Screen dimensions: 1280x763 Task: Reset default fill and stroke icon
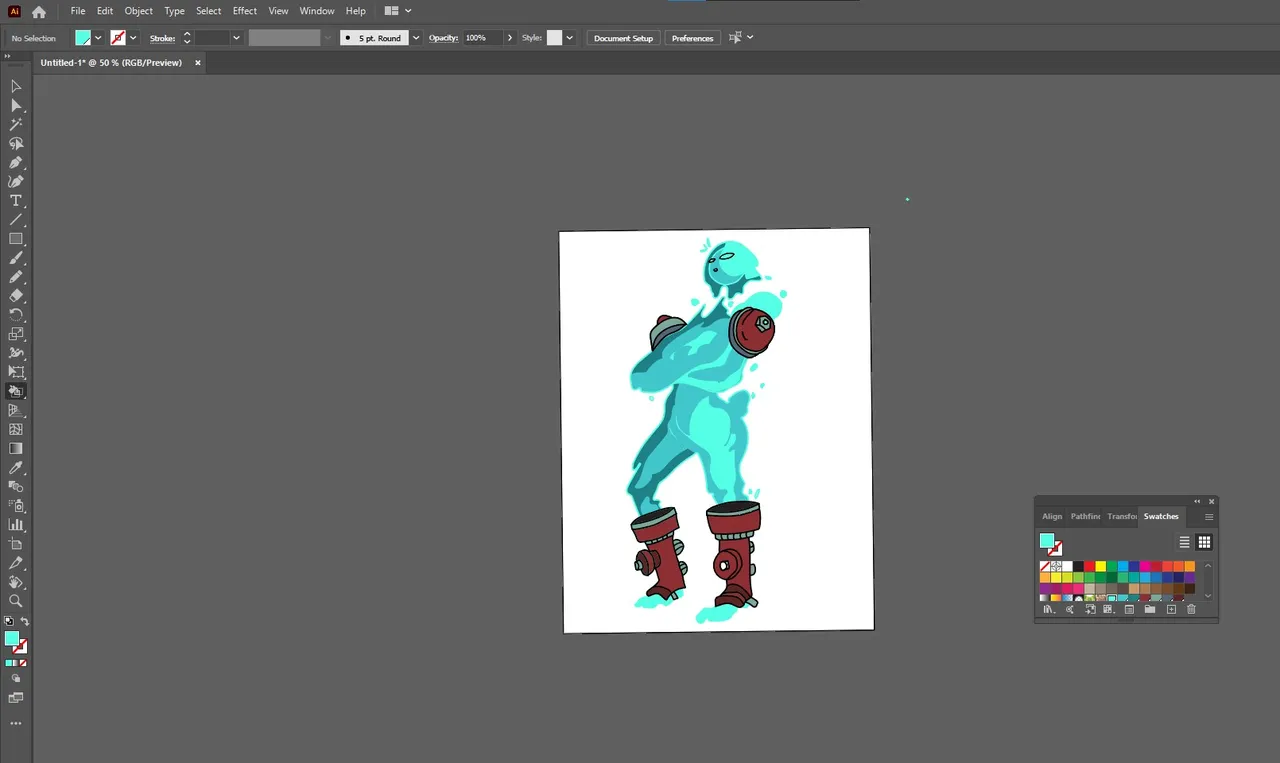click(x=9, y=621)
